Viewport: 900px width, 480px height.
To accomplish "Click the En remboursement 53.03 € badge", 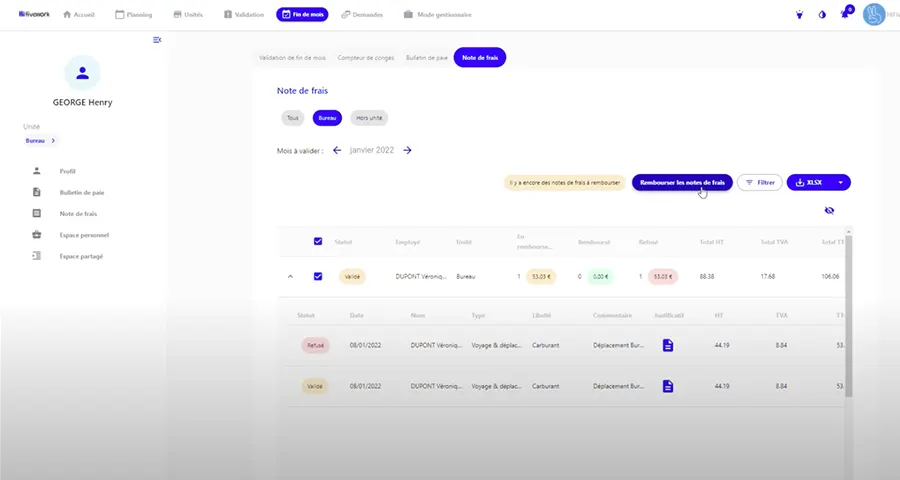I will [541, 277].
